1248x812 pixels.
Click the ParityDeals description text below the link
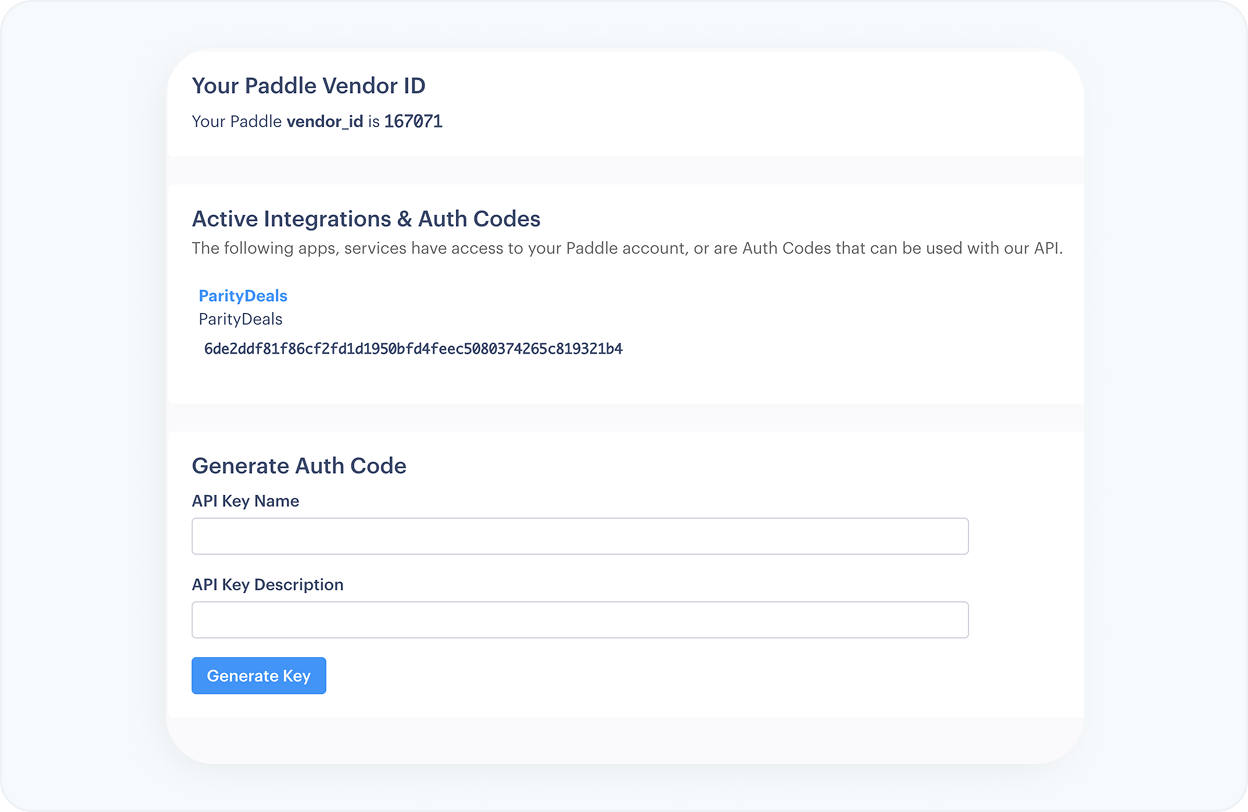tap(240, 318)
